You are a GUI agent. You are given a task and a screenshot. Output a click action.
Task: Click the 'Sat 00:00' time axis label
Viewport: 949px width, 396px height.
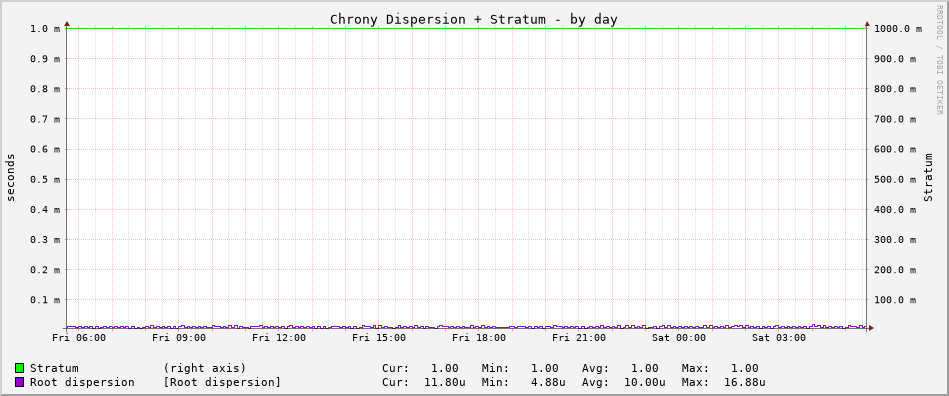[678, 337]
